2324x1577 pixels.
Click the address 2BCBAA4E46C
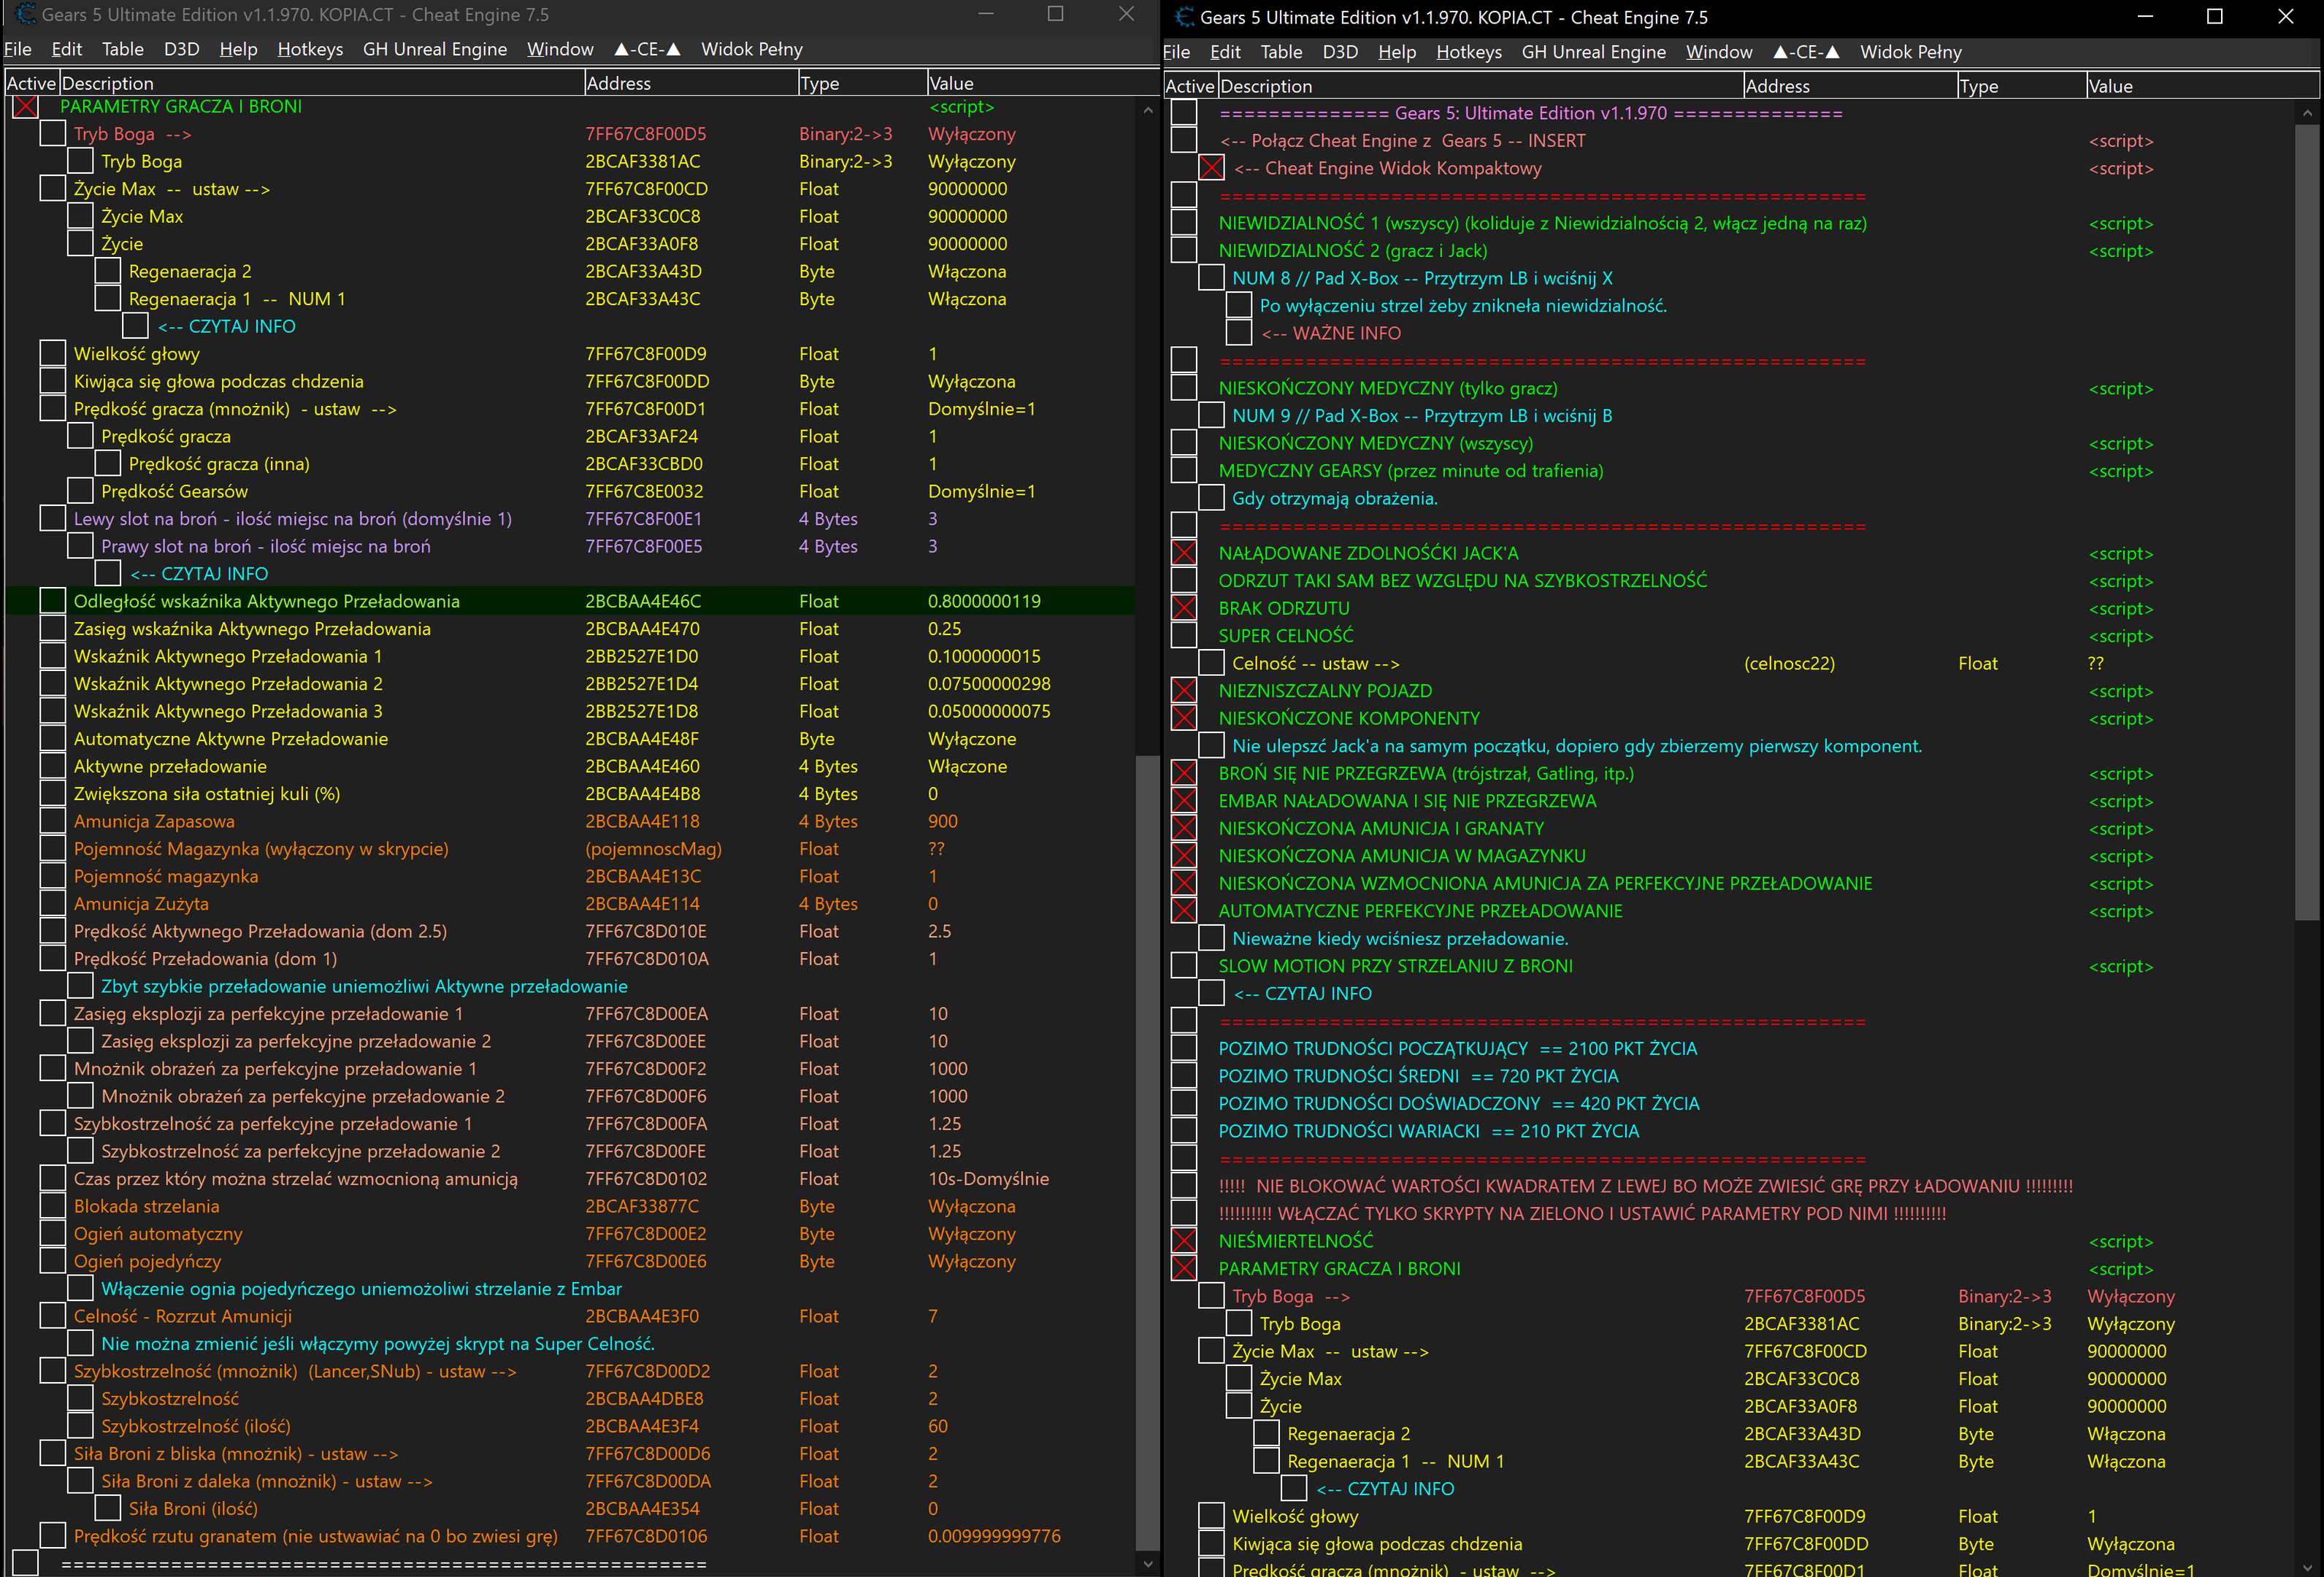click(643, 601)
